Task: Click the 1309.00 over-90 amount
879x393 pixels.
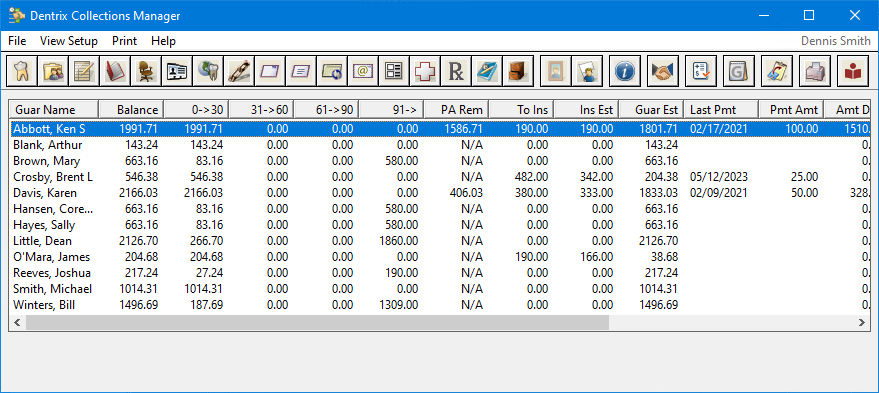Action: 399,306
